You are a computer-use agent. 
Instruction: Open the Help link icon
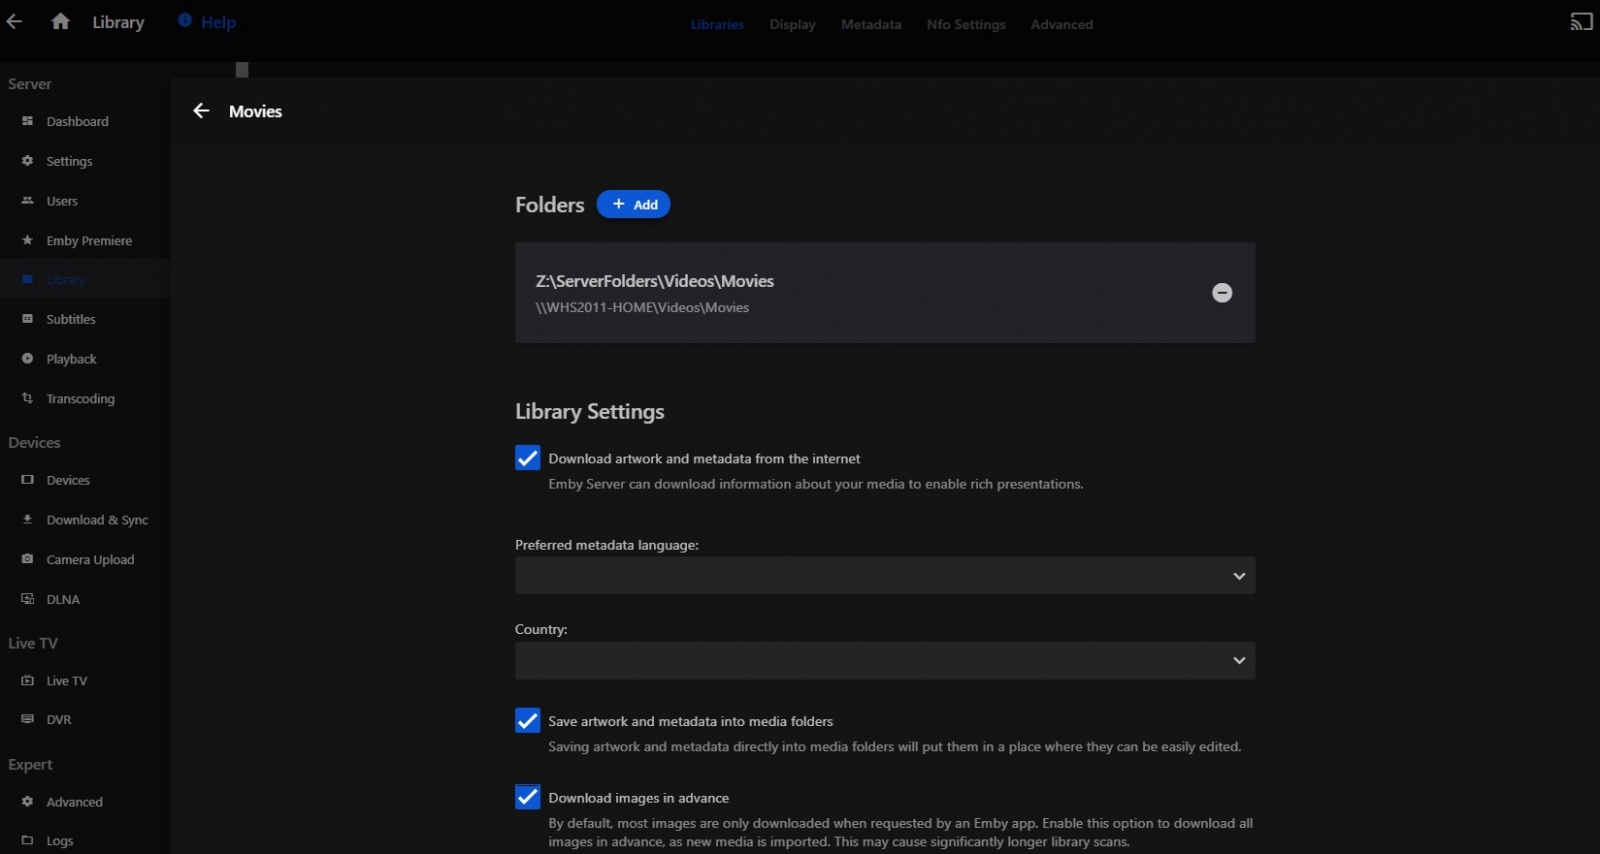pyautogui.click(x=185, y=20)
